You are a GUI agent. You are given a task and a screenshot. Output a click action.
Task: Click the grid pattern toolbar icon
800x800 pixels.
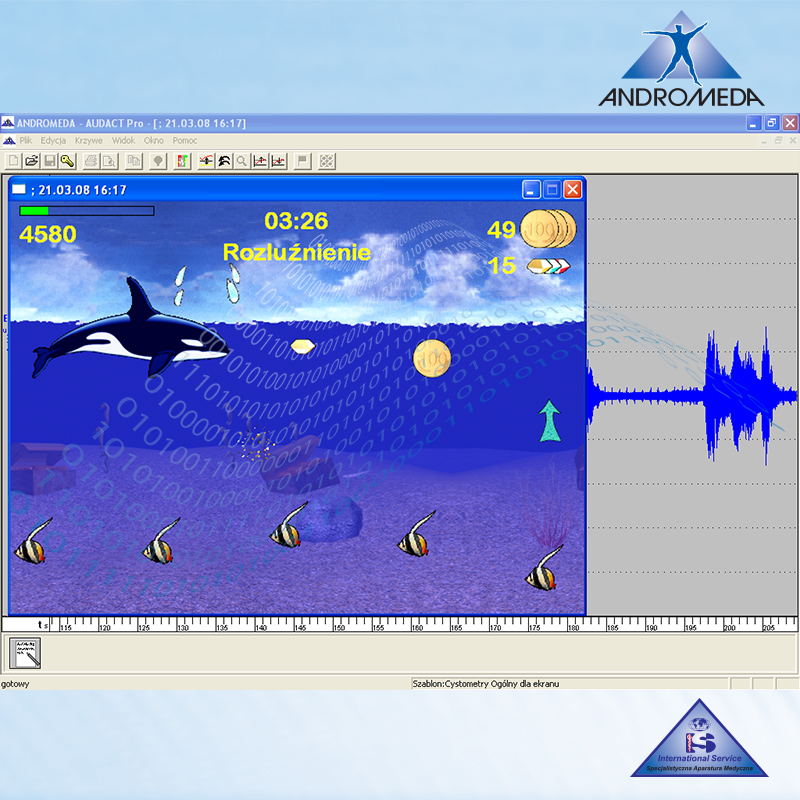[326, 160]
